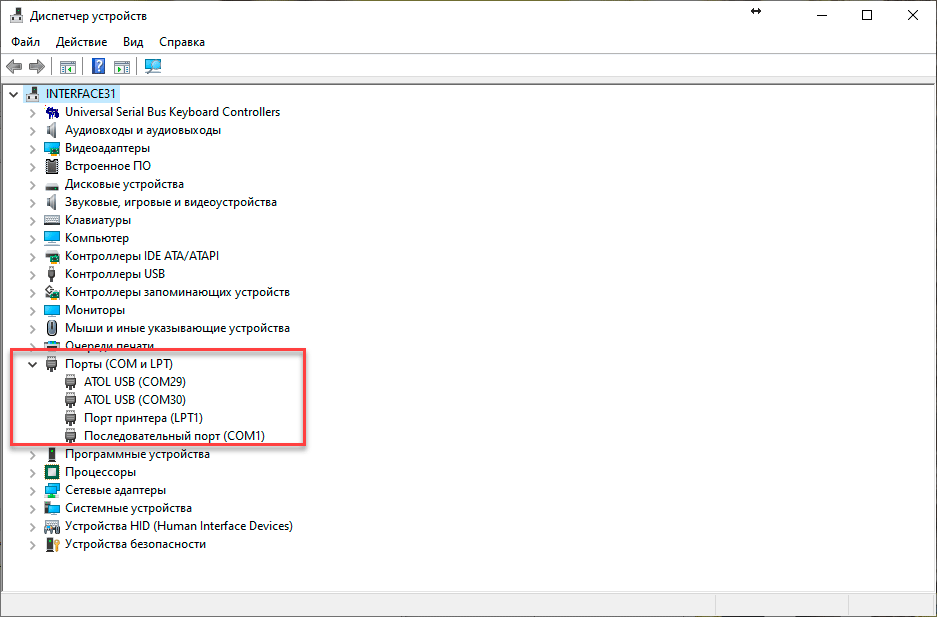Click the Контроллеры USB plug icon
This screenshot has height=617, width=937.
52,274
